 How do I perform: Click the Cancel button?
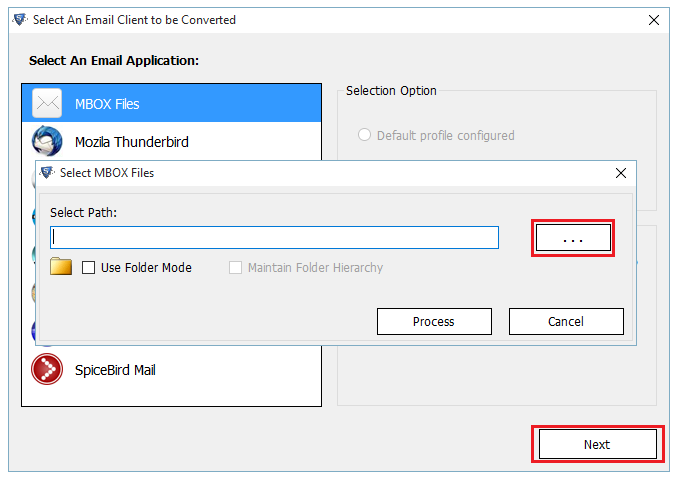[566, 321]
